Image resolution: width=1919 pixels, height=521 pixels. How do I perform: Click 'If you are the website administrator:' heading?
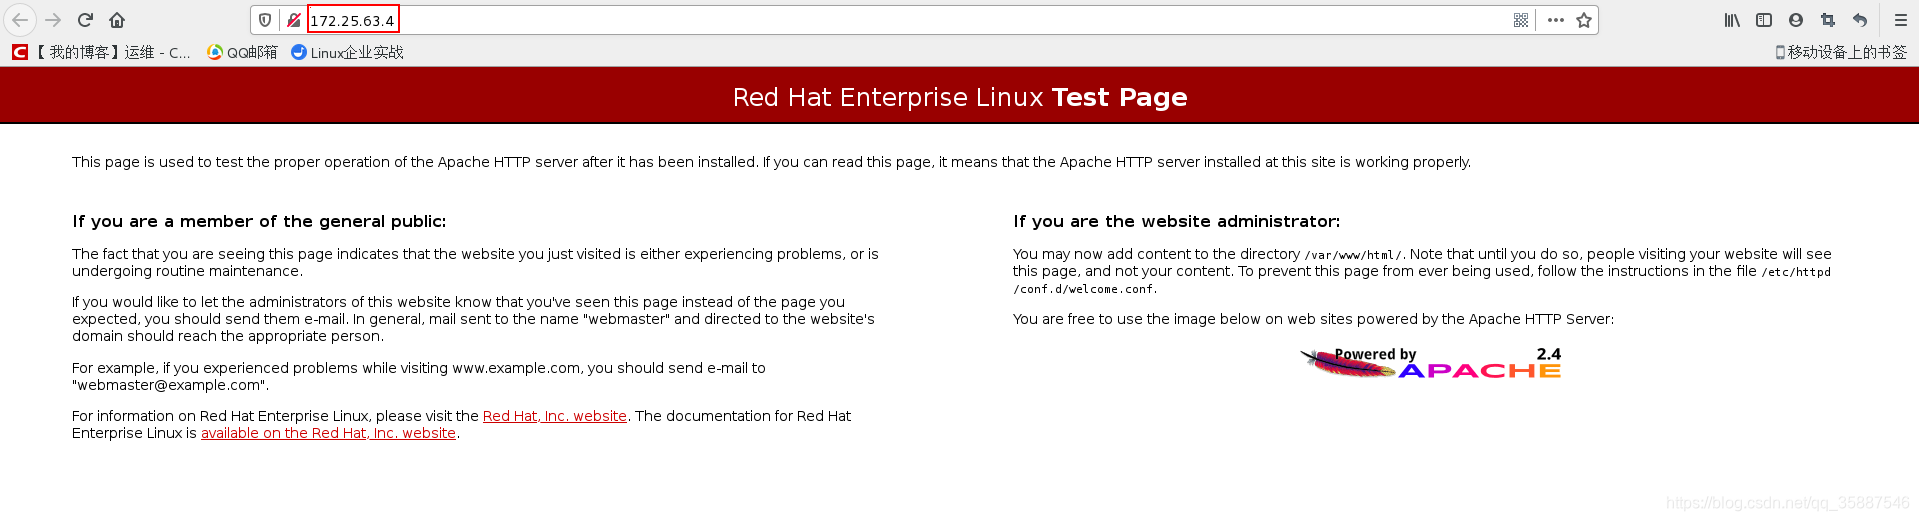pyautogui.click(x=1176, y=221)
